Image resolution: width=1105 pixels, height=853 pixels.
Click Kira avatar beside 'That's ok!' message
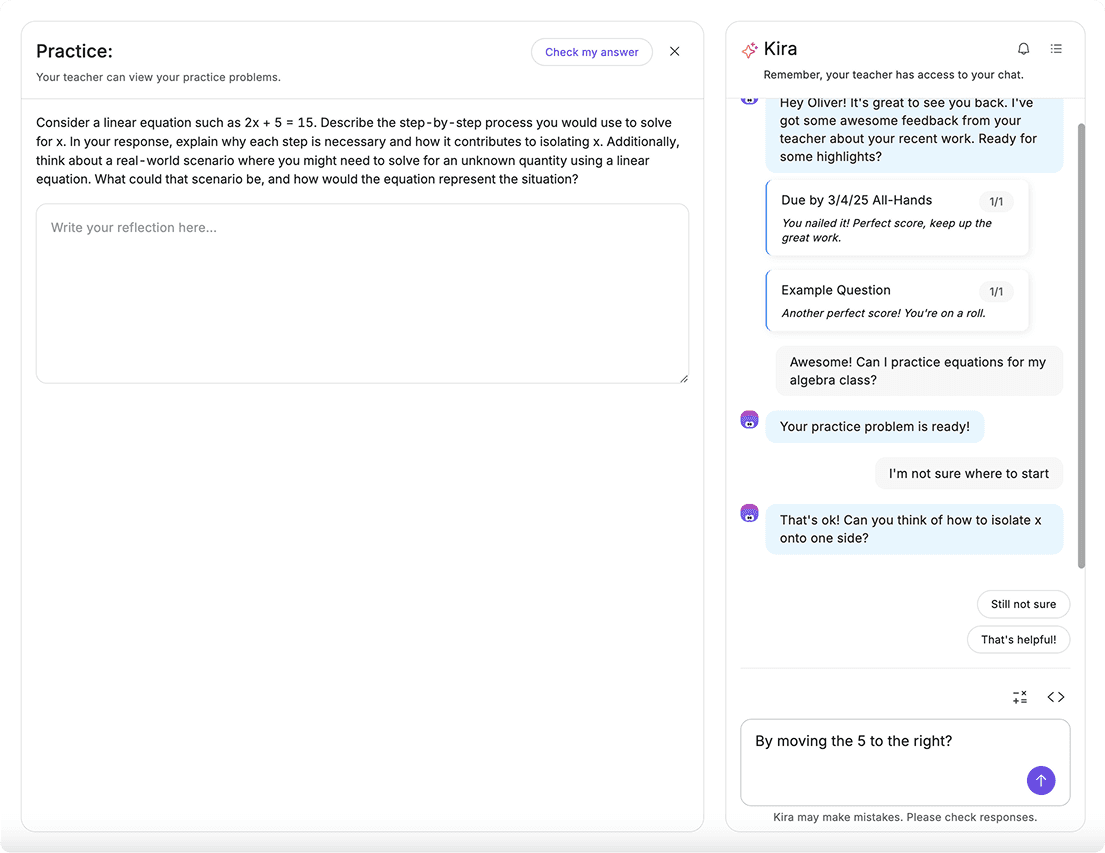(x=749, y=513)
